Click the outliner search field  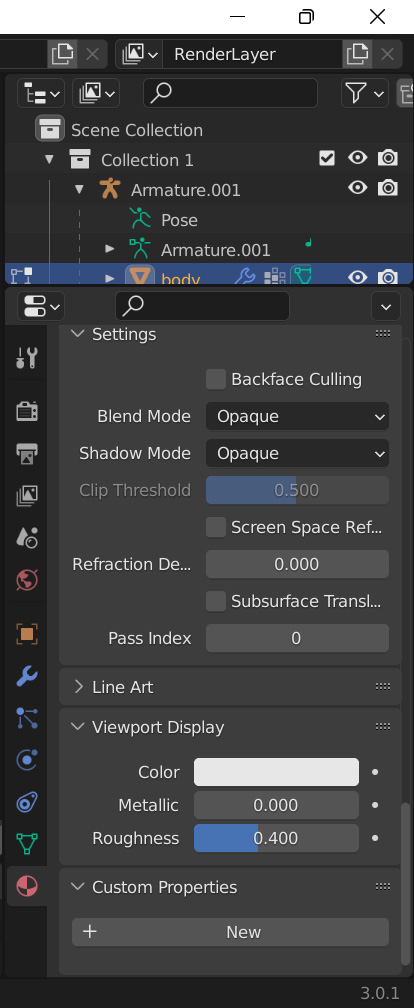pos(230,93)
